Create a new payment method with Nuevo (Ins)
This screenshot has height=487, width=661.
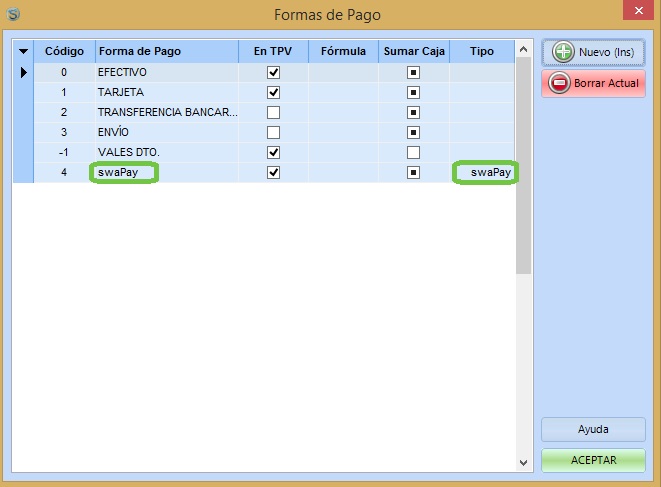click(x=593, y=52)
